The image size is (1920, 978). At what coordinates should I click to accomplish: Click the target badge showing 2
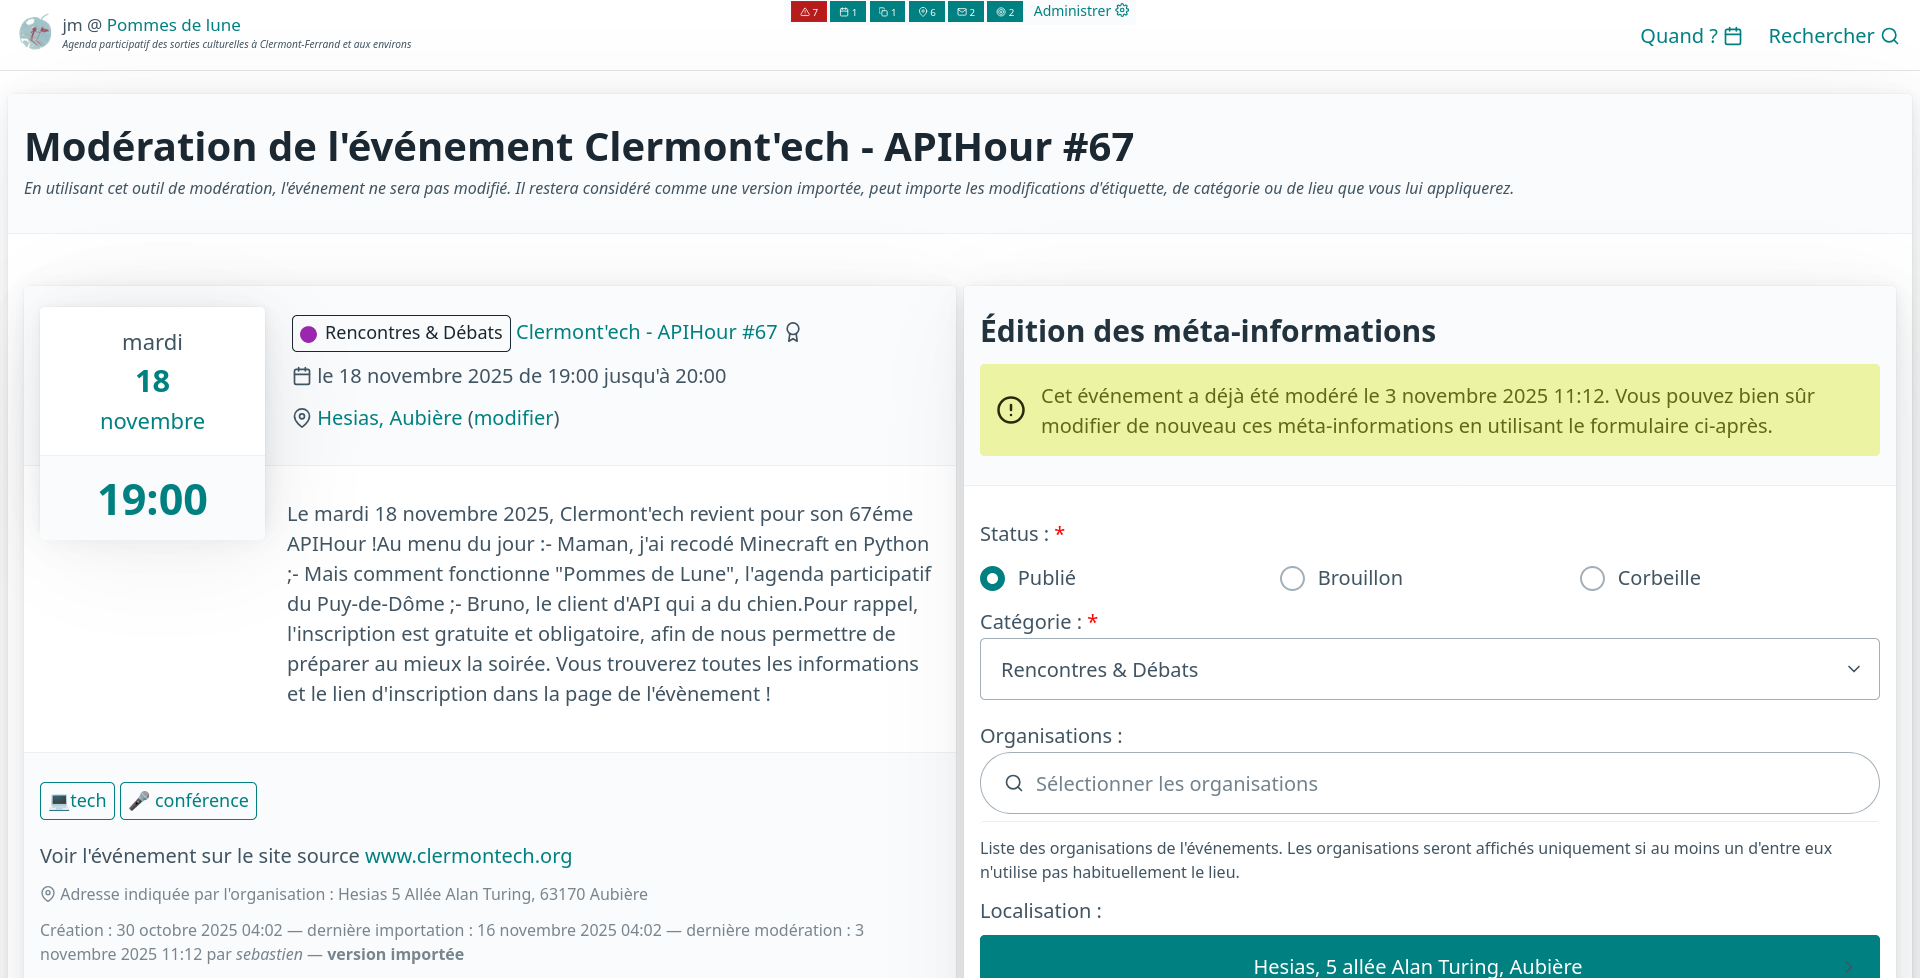pyautogui.click(x=1004, y=12)
